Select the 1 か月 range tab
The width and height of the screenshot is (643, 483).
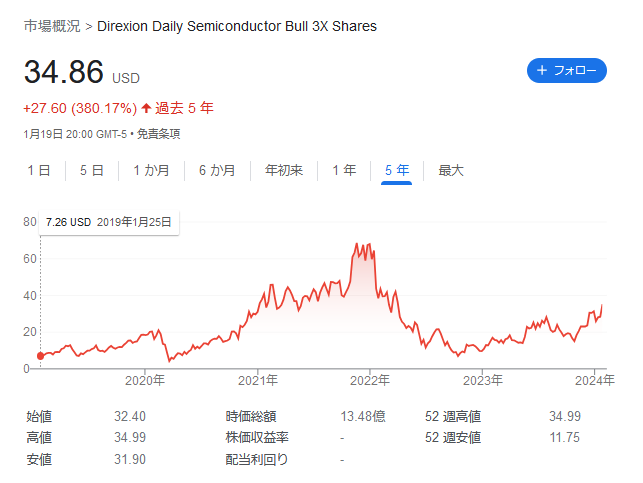151,170
